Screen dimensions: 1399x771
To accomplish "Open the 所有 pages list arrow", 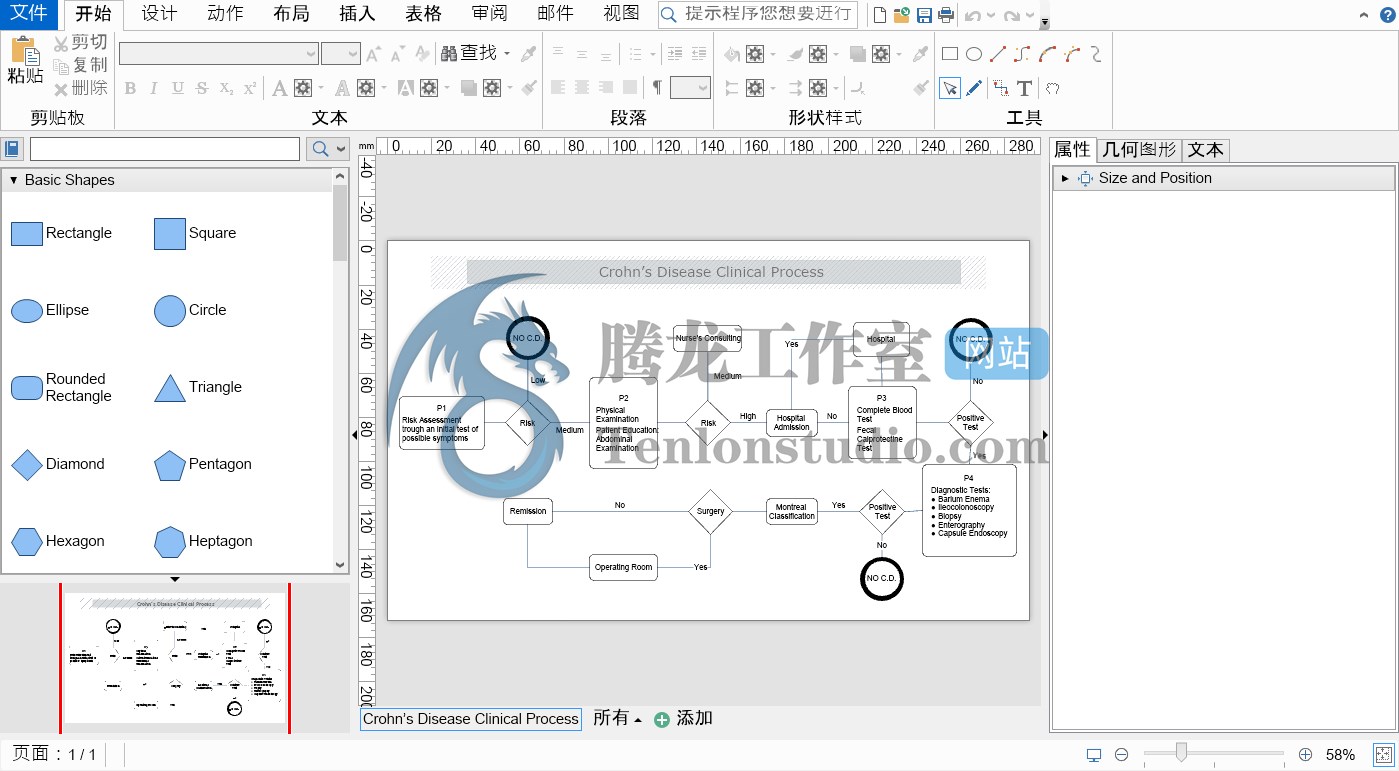I will coord(638,720).
